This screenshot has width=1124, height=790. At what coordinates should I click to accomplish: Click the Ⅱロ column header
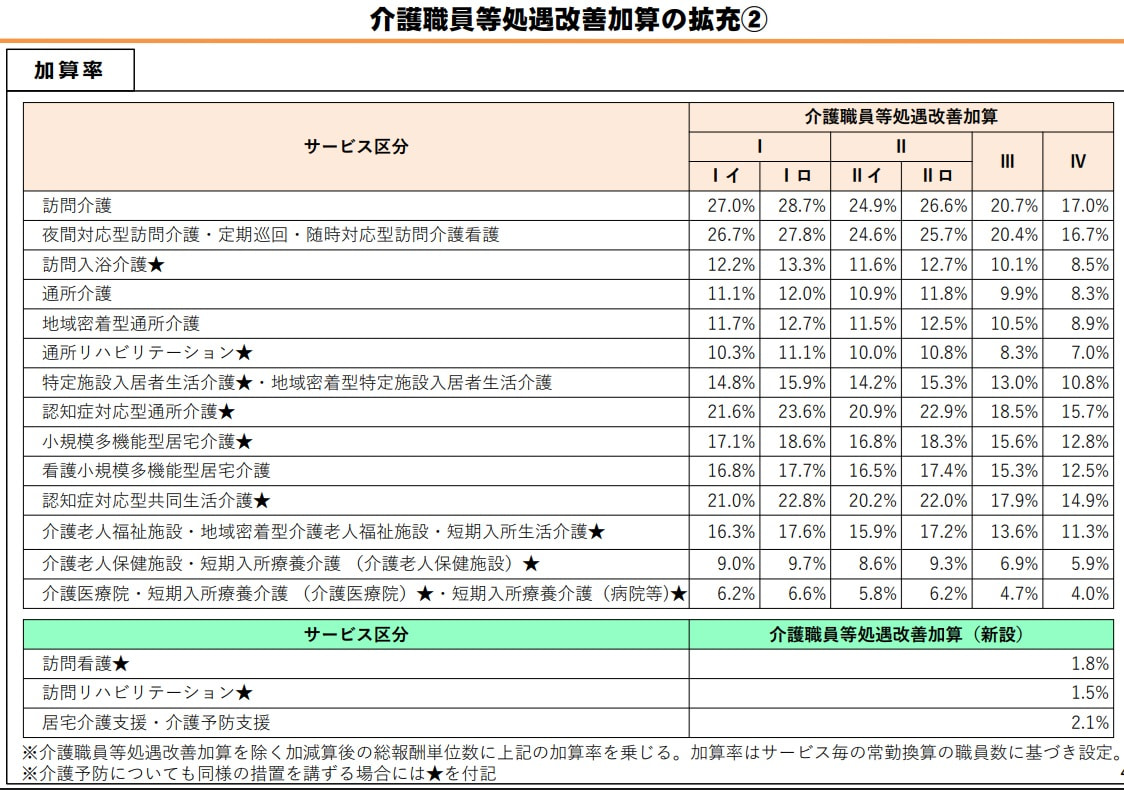[937, 176]
